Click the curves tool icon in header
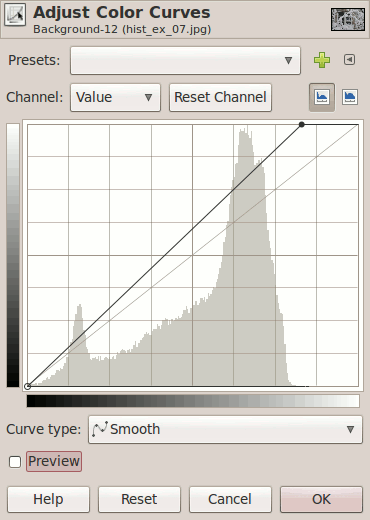 point(15,15)
